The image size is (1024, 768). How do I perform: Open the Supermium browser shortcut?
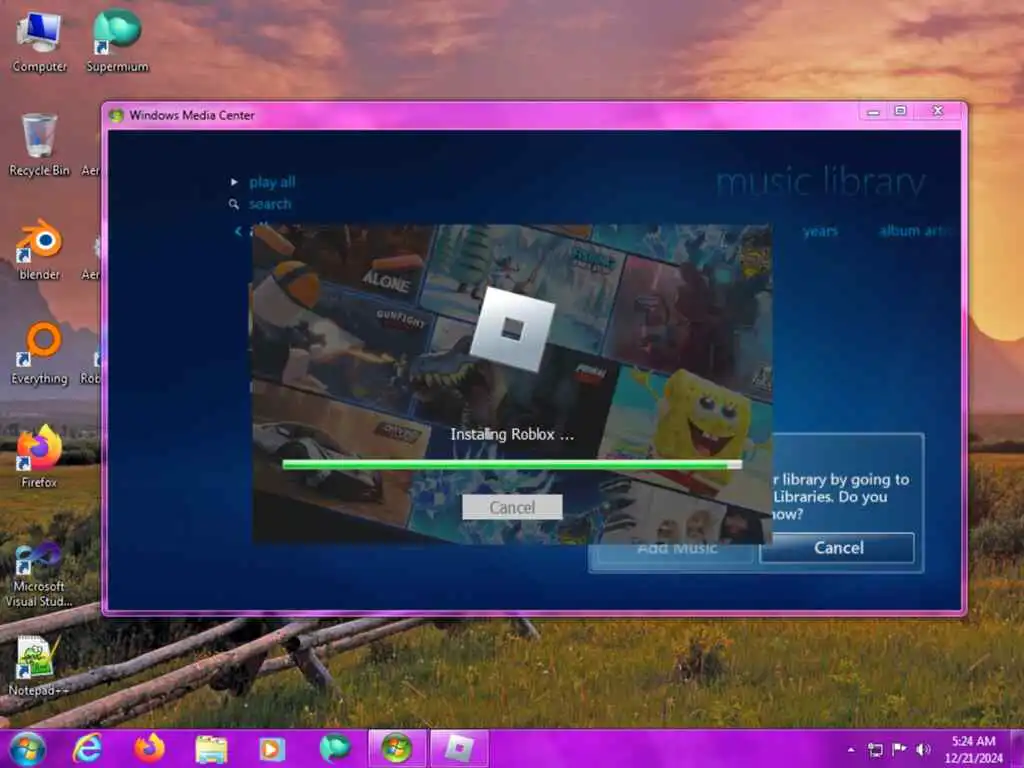click(x=118, y=41)
